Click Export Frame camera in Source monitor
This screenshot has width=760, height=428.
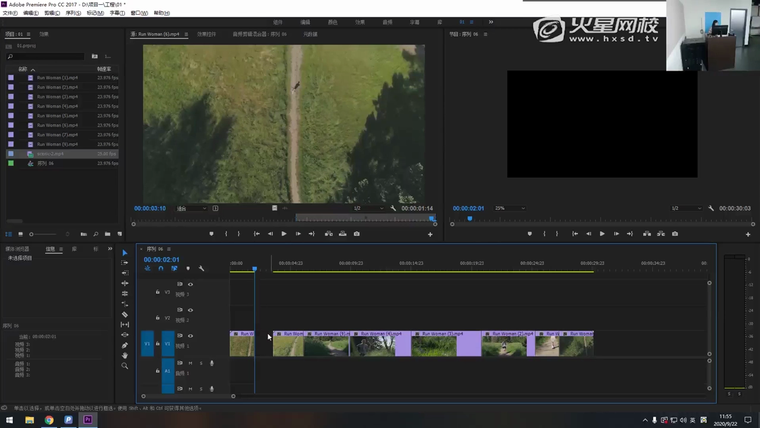357,234
